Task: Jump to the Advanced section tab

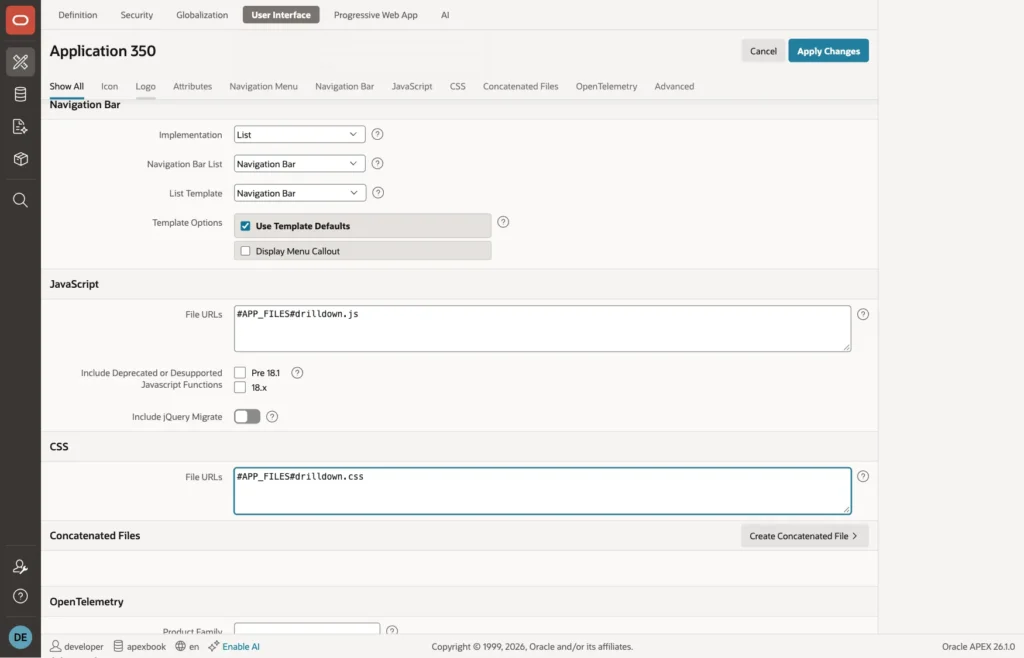Action: click(674, 86)
